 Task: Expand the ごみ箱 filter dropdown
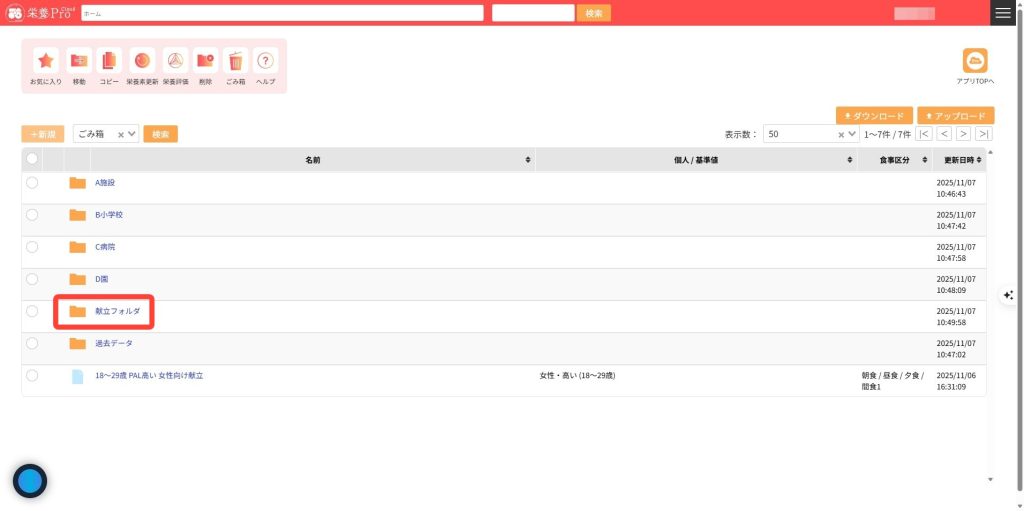tap(132, 134)
